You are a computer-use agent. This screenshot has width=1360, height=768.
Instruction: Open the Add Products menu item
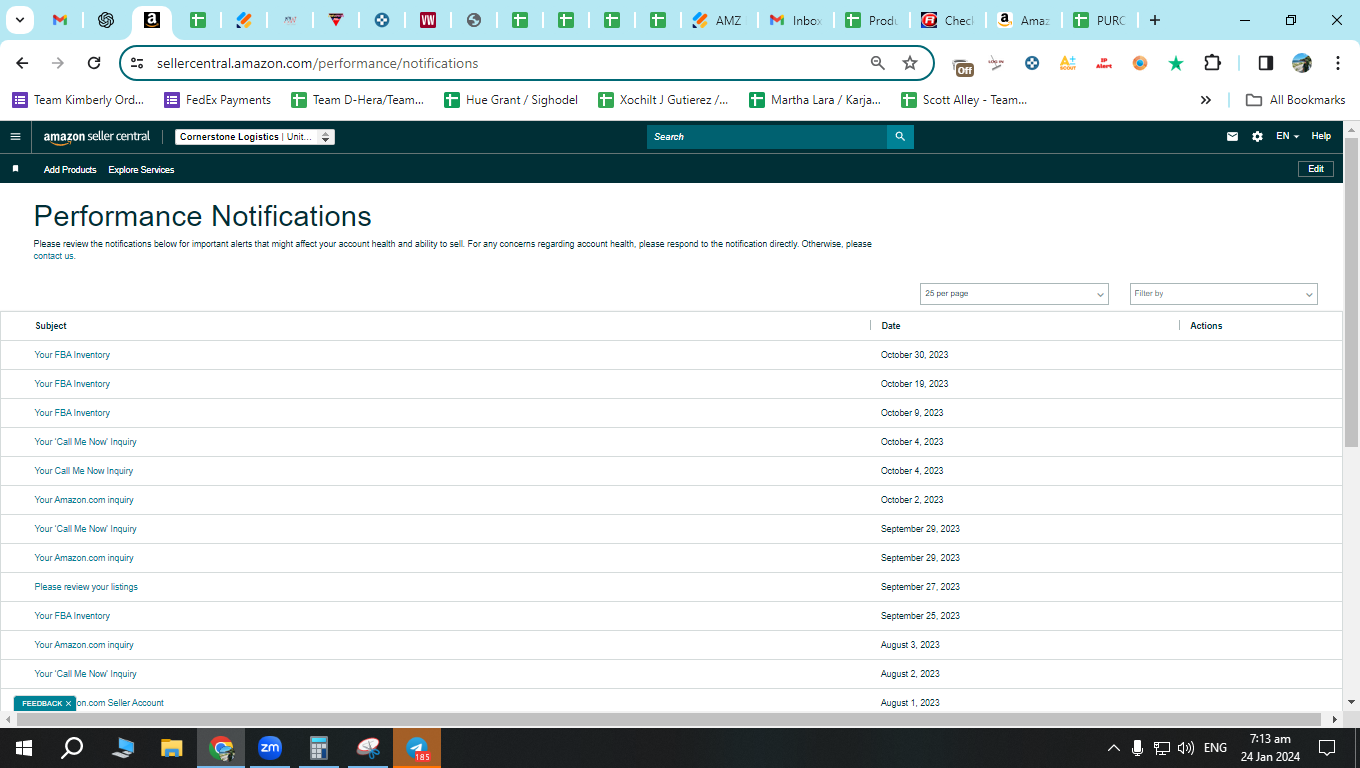pos(70,170)
